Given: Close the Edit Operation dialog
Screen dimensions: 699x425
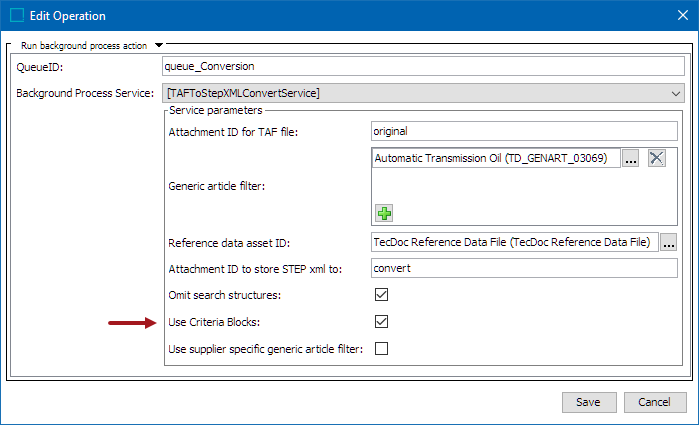Looking at the screenshot, I should pos(683,15).
